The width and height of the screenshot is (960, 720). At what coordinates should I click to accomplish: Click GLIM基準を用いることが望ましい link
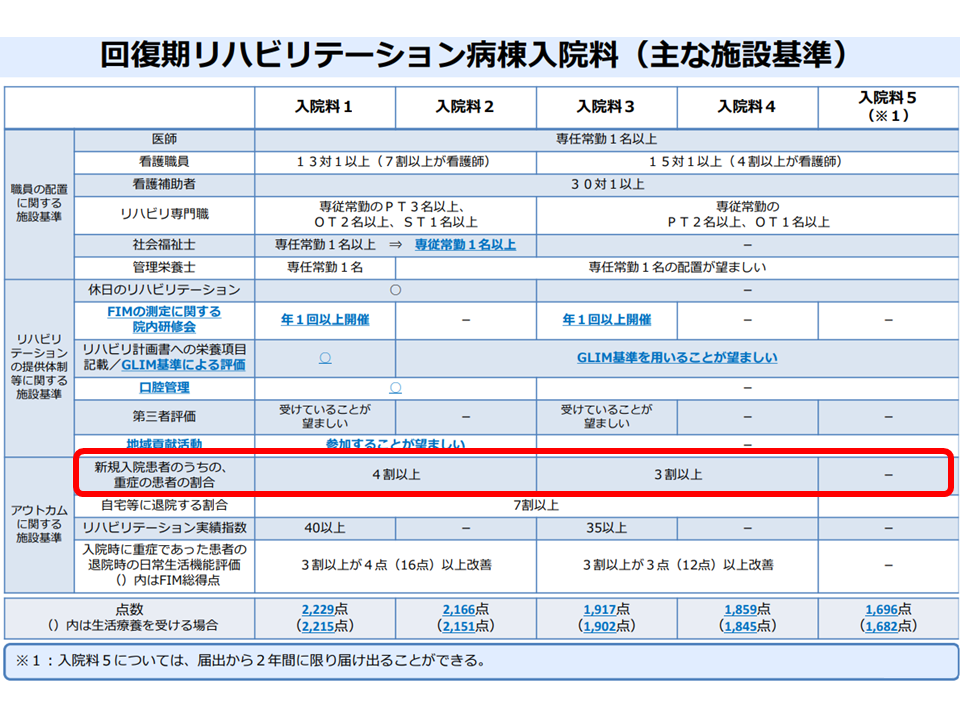click(677, 357)
